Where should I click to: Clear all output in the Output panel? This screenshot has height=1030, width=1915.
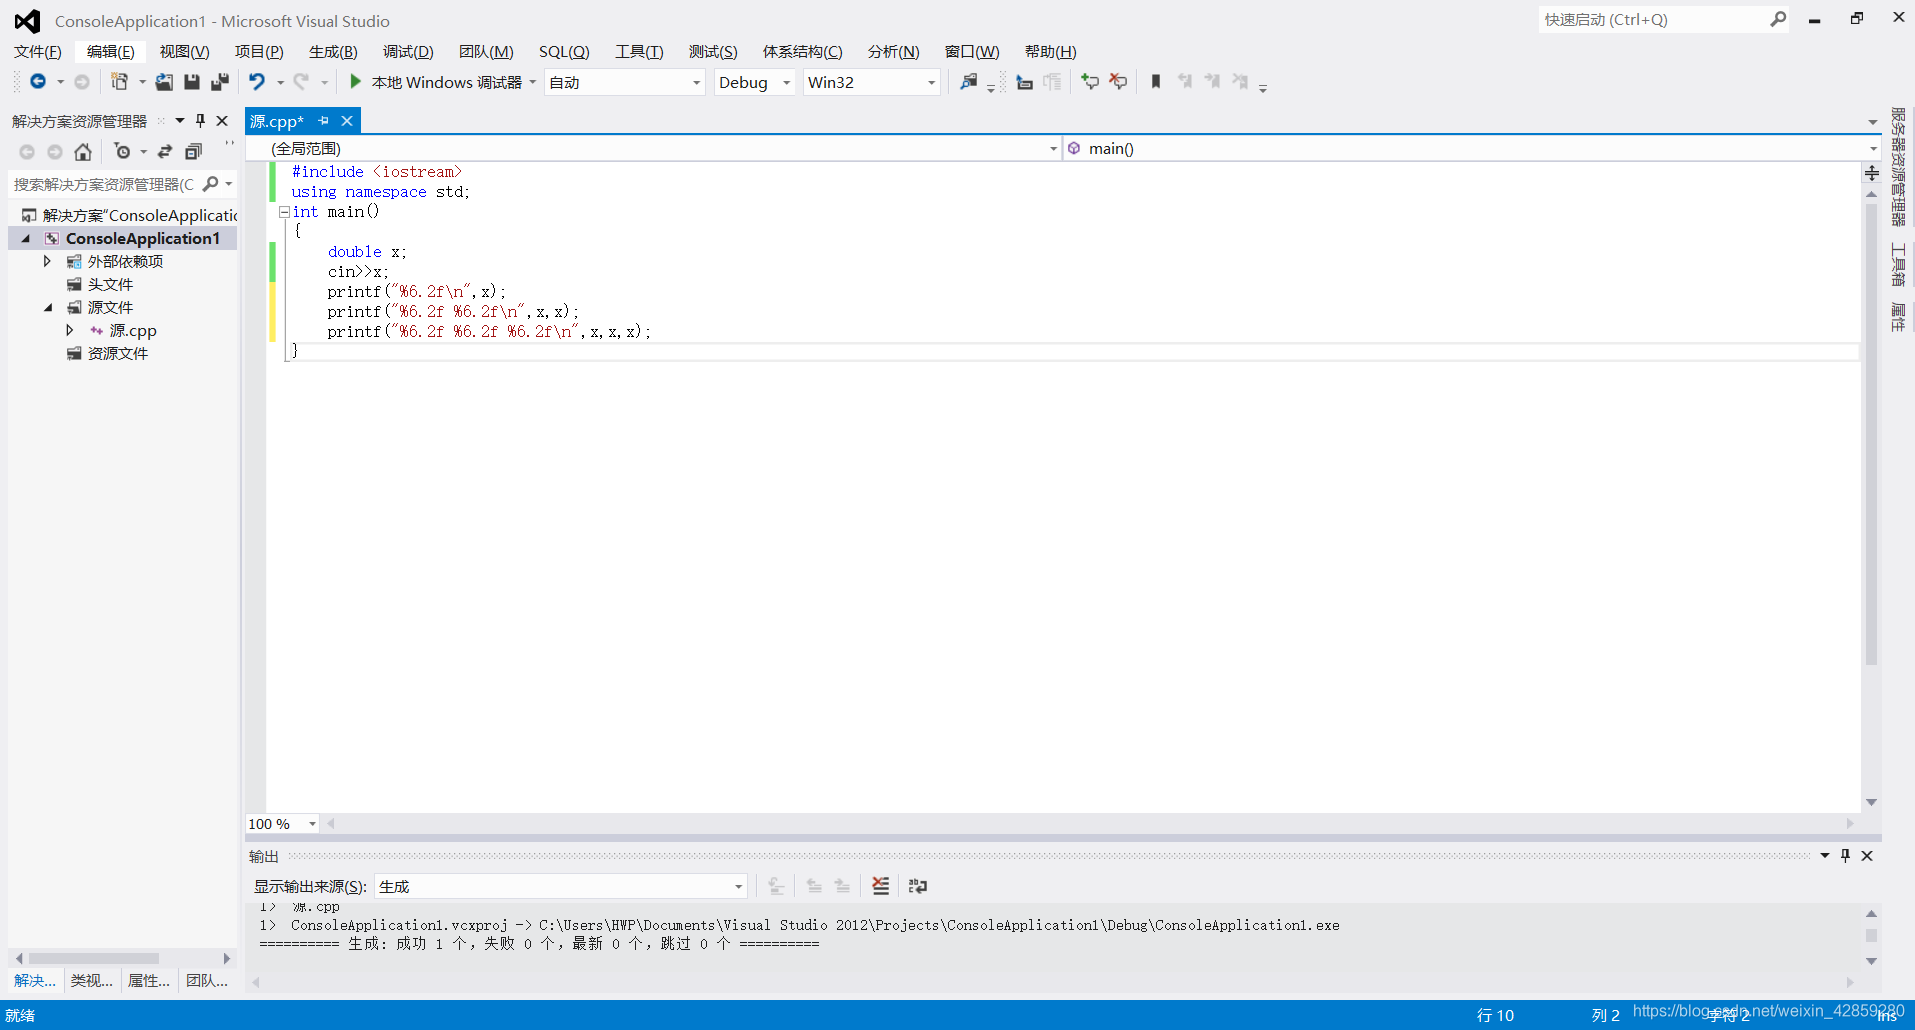tap(880, 886)
